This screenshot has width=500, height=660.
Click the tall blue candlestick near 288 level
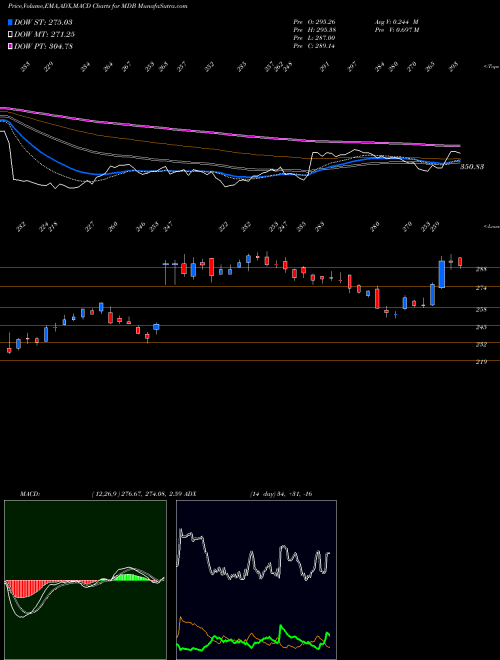tap(442, 274)
